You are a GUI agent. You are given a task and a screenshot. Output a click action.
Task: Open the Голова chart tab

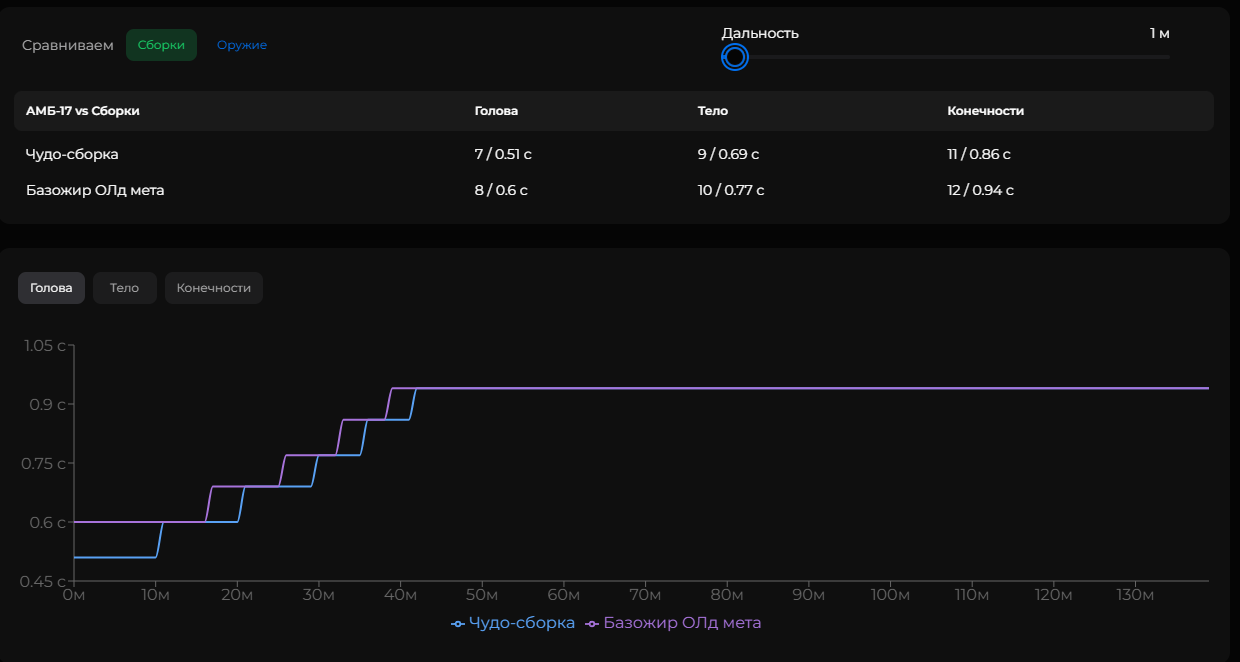click(x=51, y=288)
